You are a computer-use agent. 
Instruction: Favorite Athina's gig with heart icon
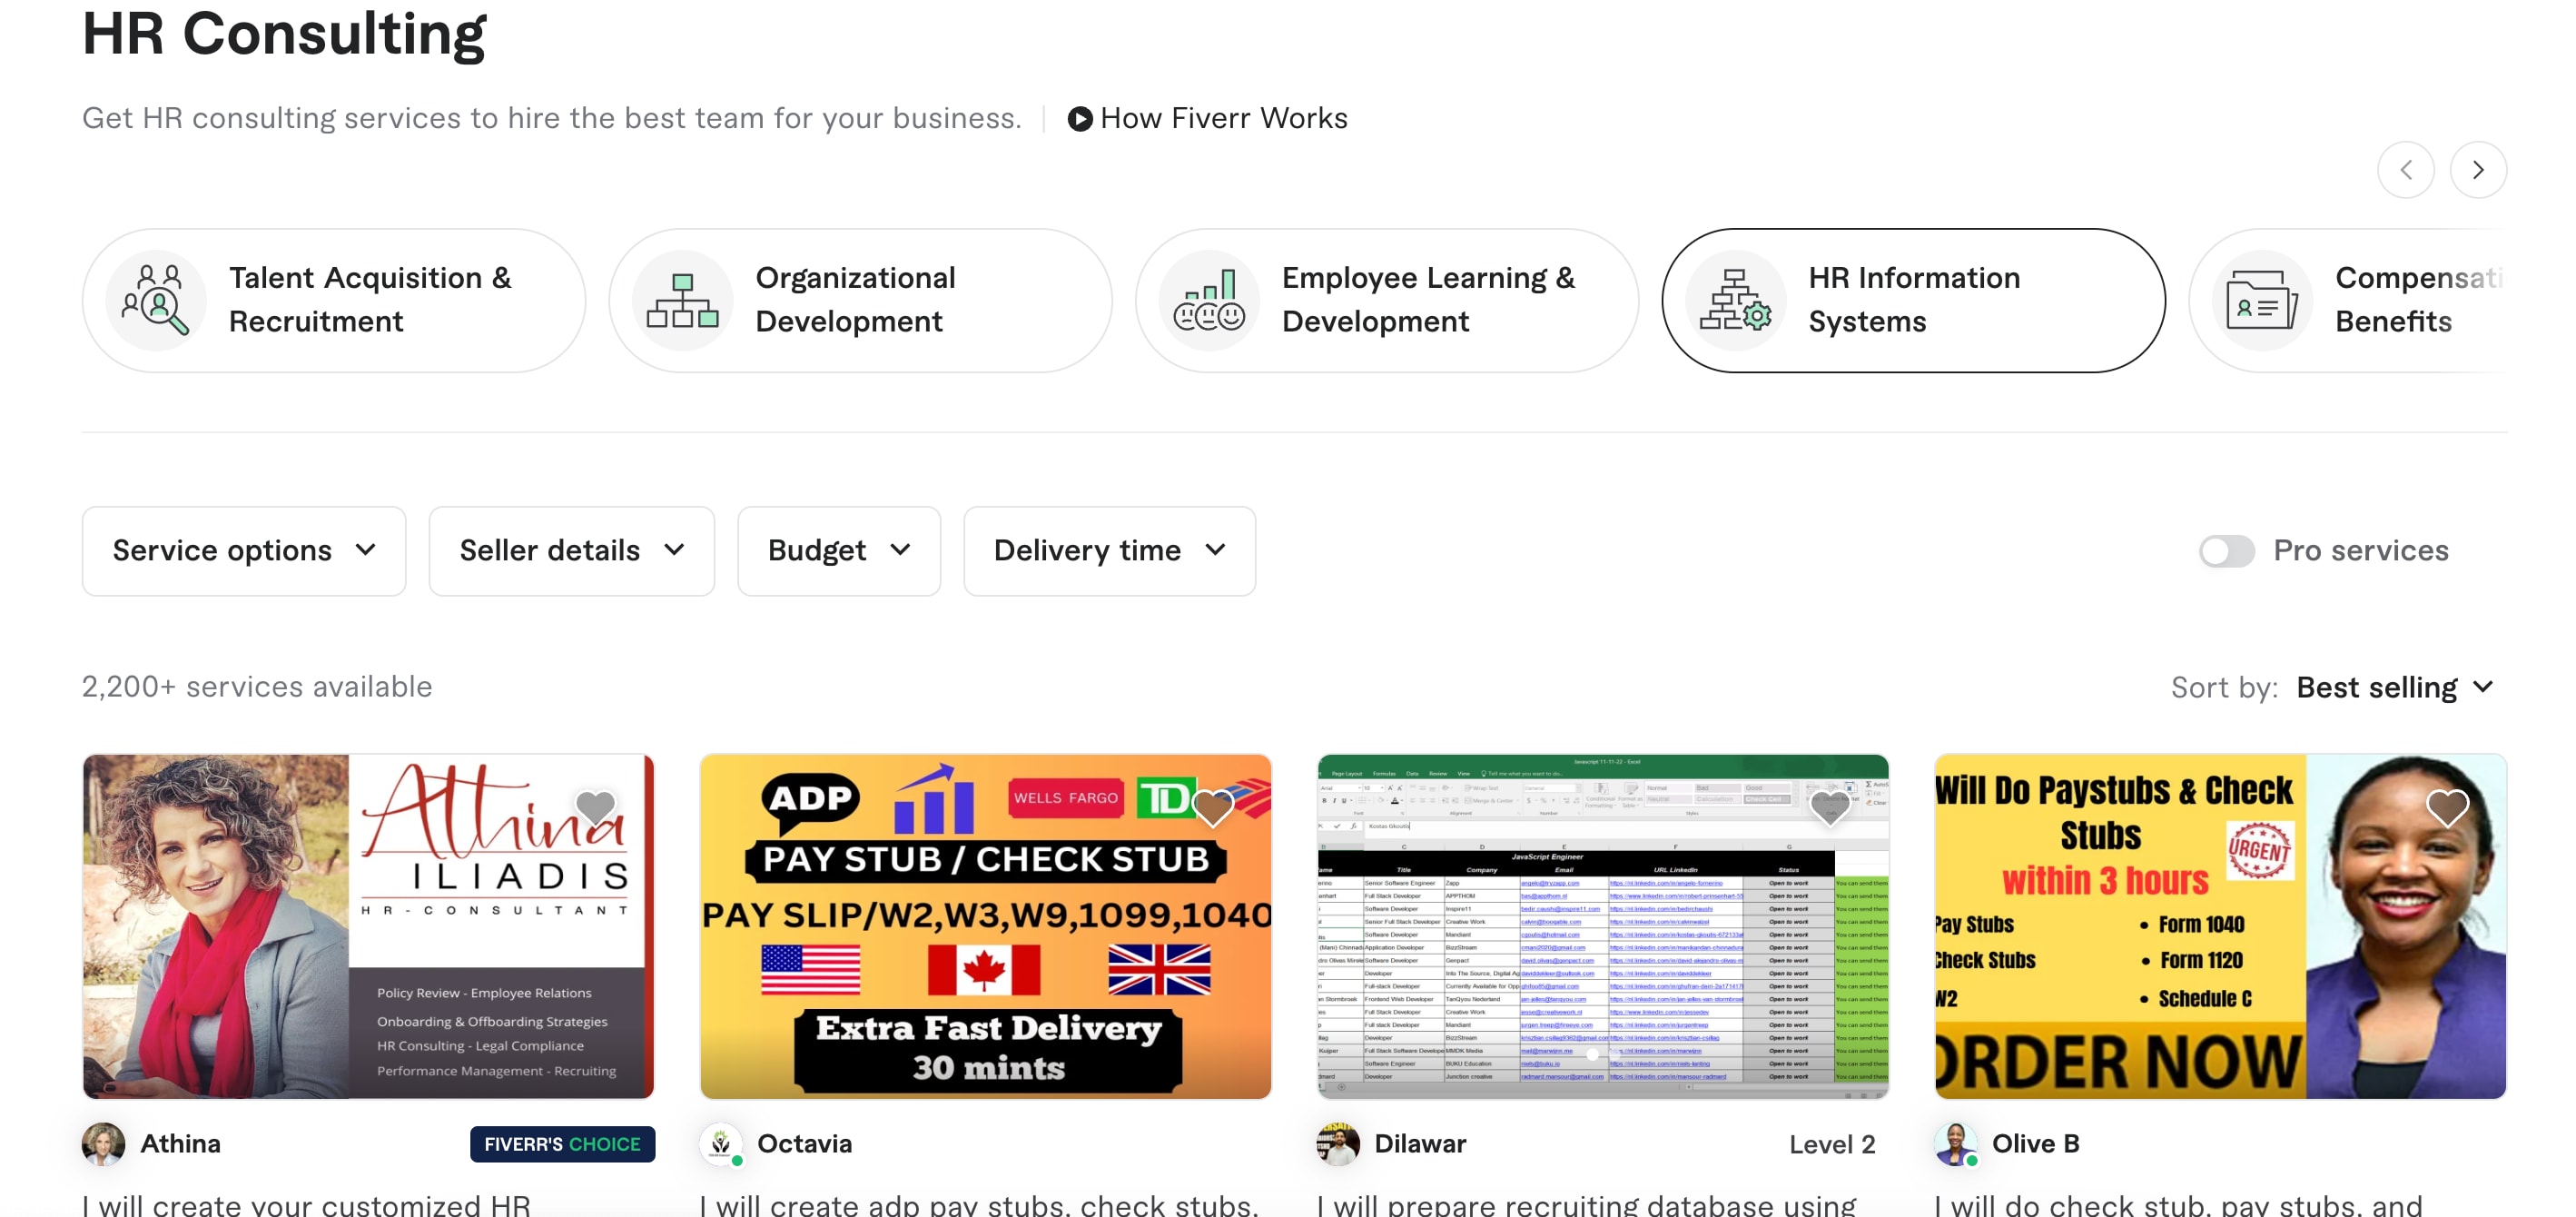click(596, 806)
